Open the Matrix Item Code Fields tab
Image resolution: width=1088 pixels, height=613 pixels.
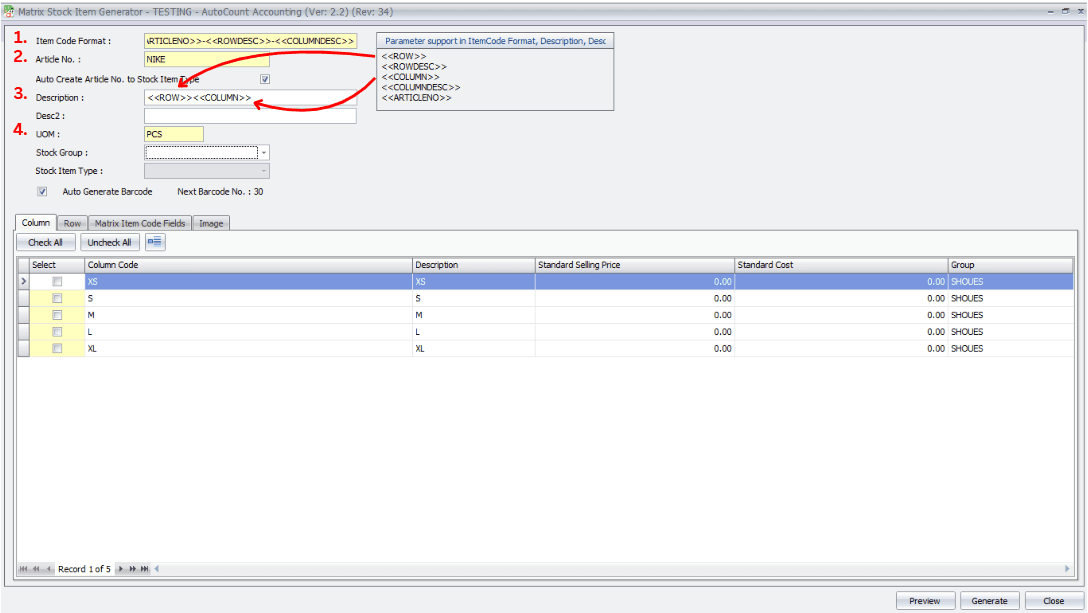coord(140,224)
